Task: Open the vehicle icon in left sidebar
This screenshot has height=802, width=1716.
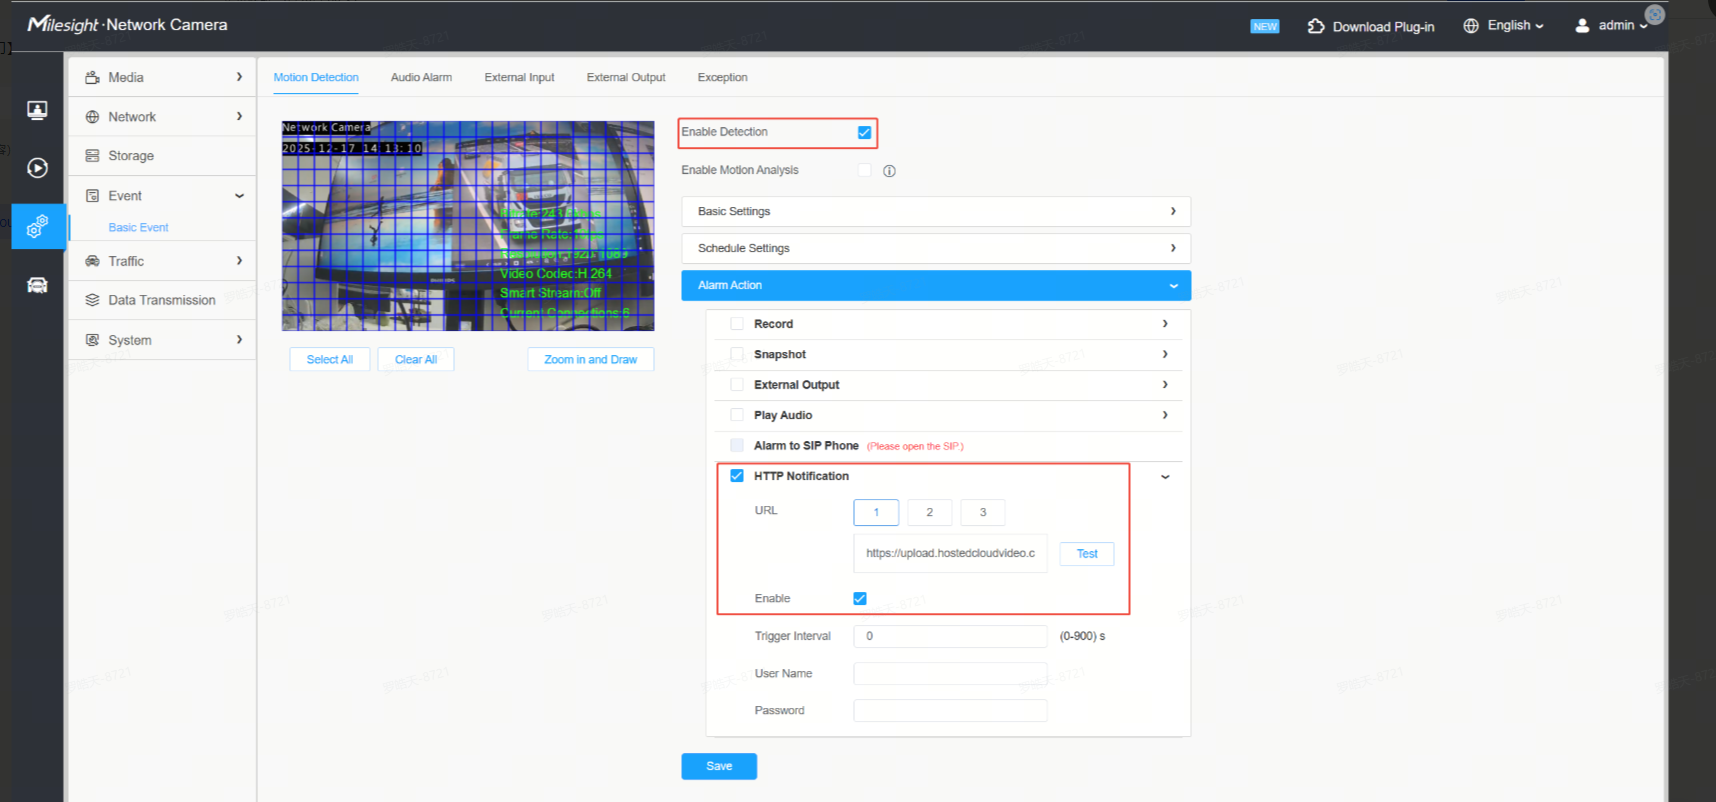Action: coord(37,286)
